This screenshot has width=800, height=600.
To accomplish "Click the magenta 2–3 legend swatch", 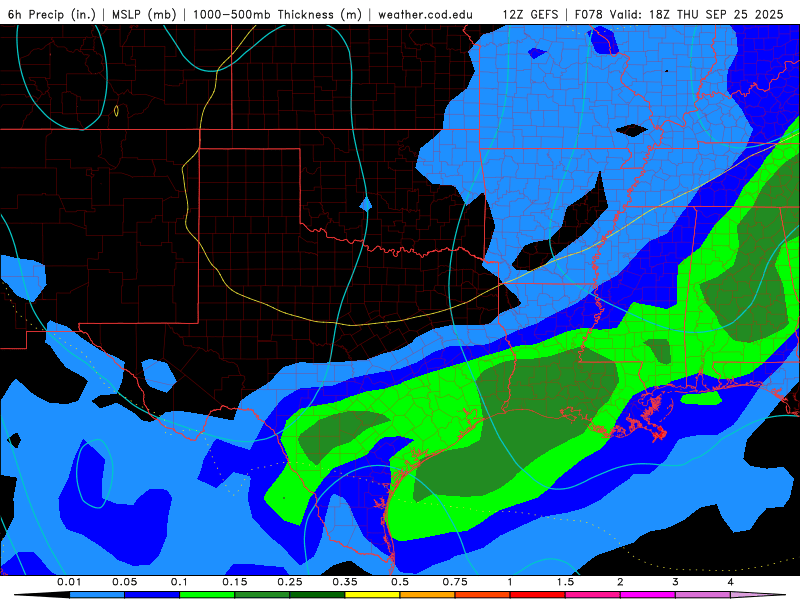I will (x=648, y=595).
